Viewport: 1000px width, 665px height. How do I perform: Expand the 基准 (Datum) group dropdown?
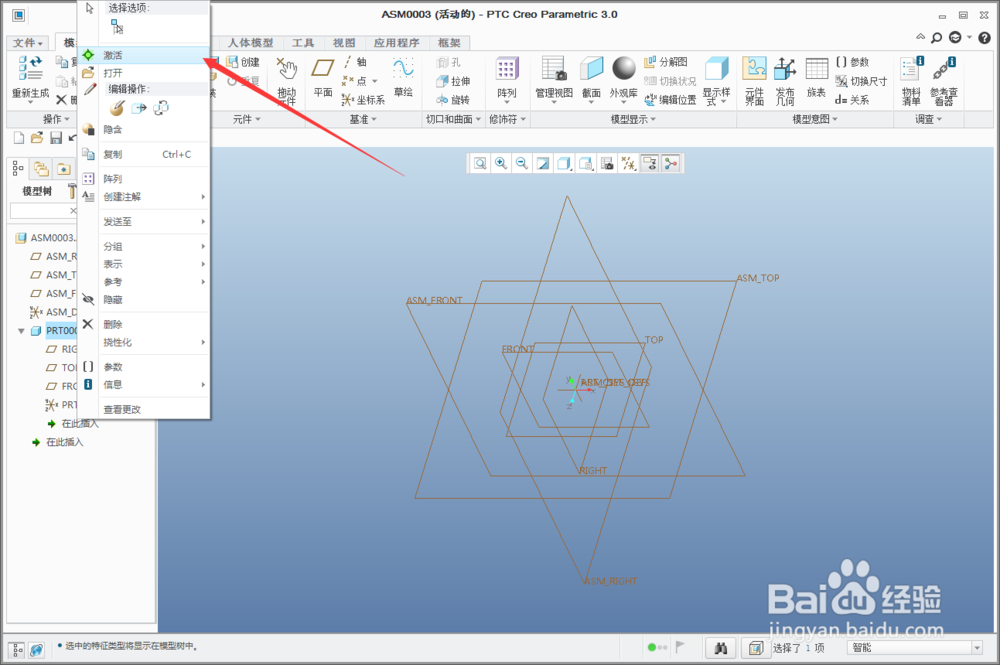pos(363,119)
